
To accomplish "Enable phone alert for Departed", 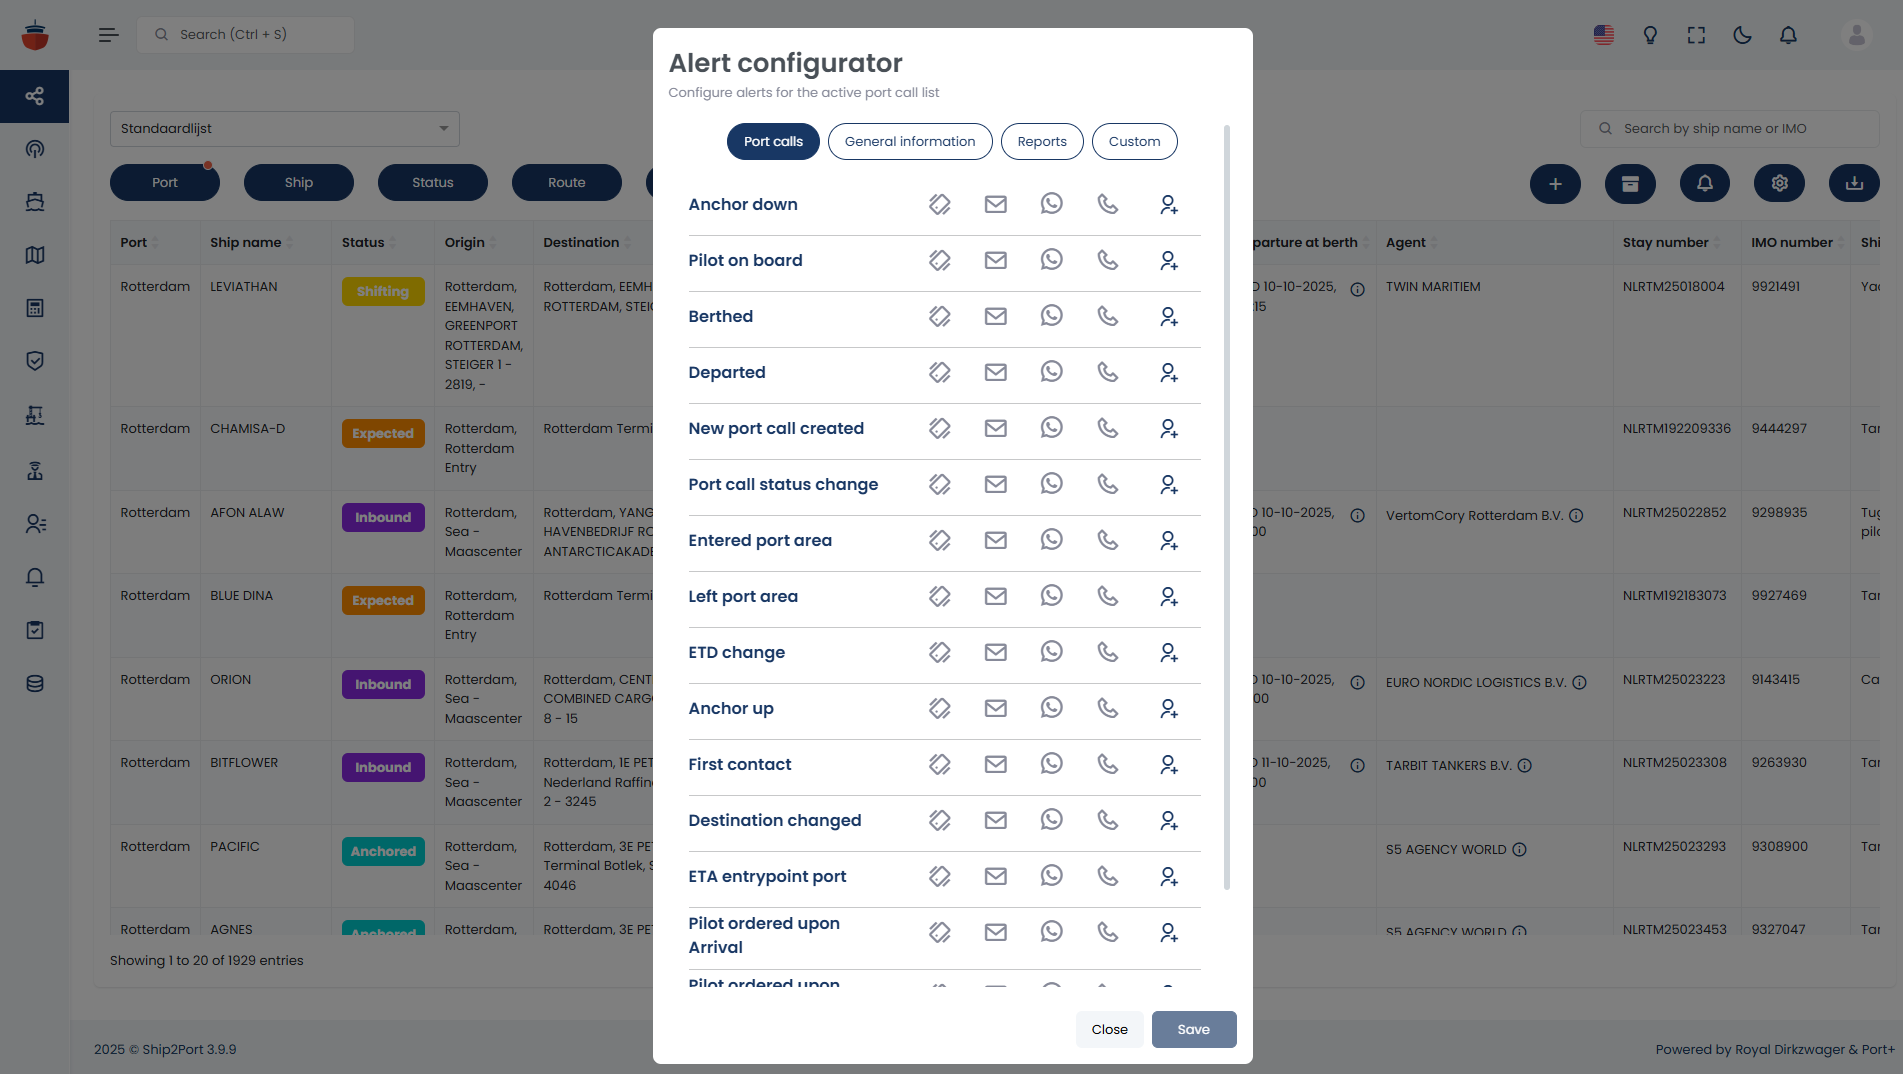I will tap(1107, 372).
